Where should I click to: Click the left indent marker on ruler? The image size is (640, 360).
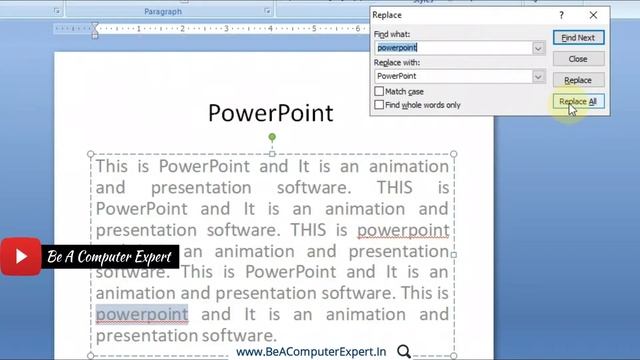pos(95,35)
